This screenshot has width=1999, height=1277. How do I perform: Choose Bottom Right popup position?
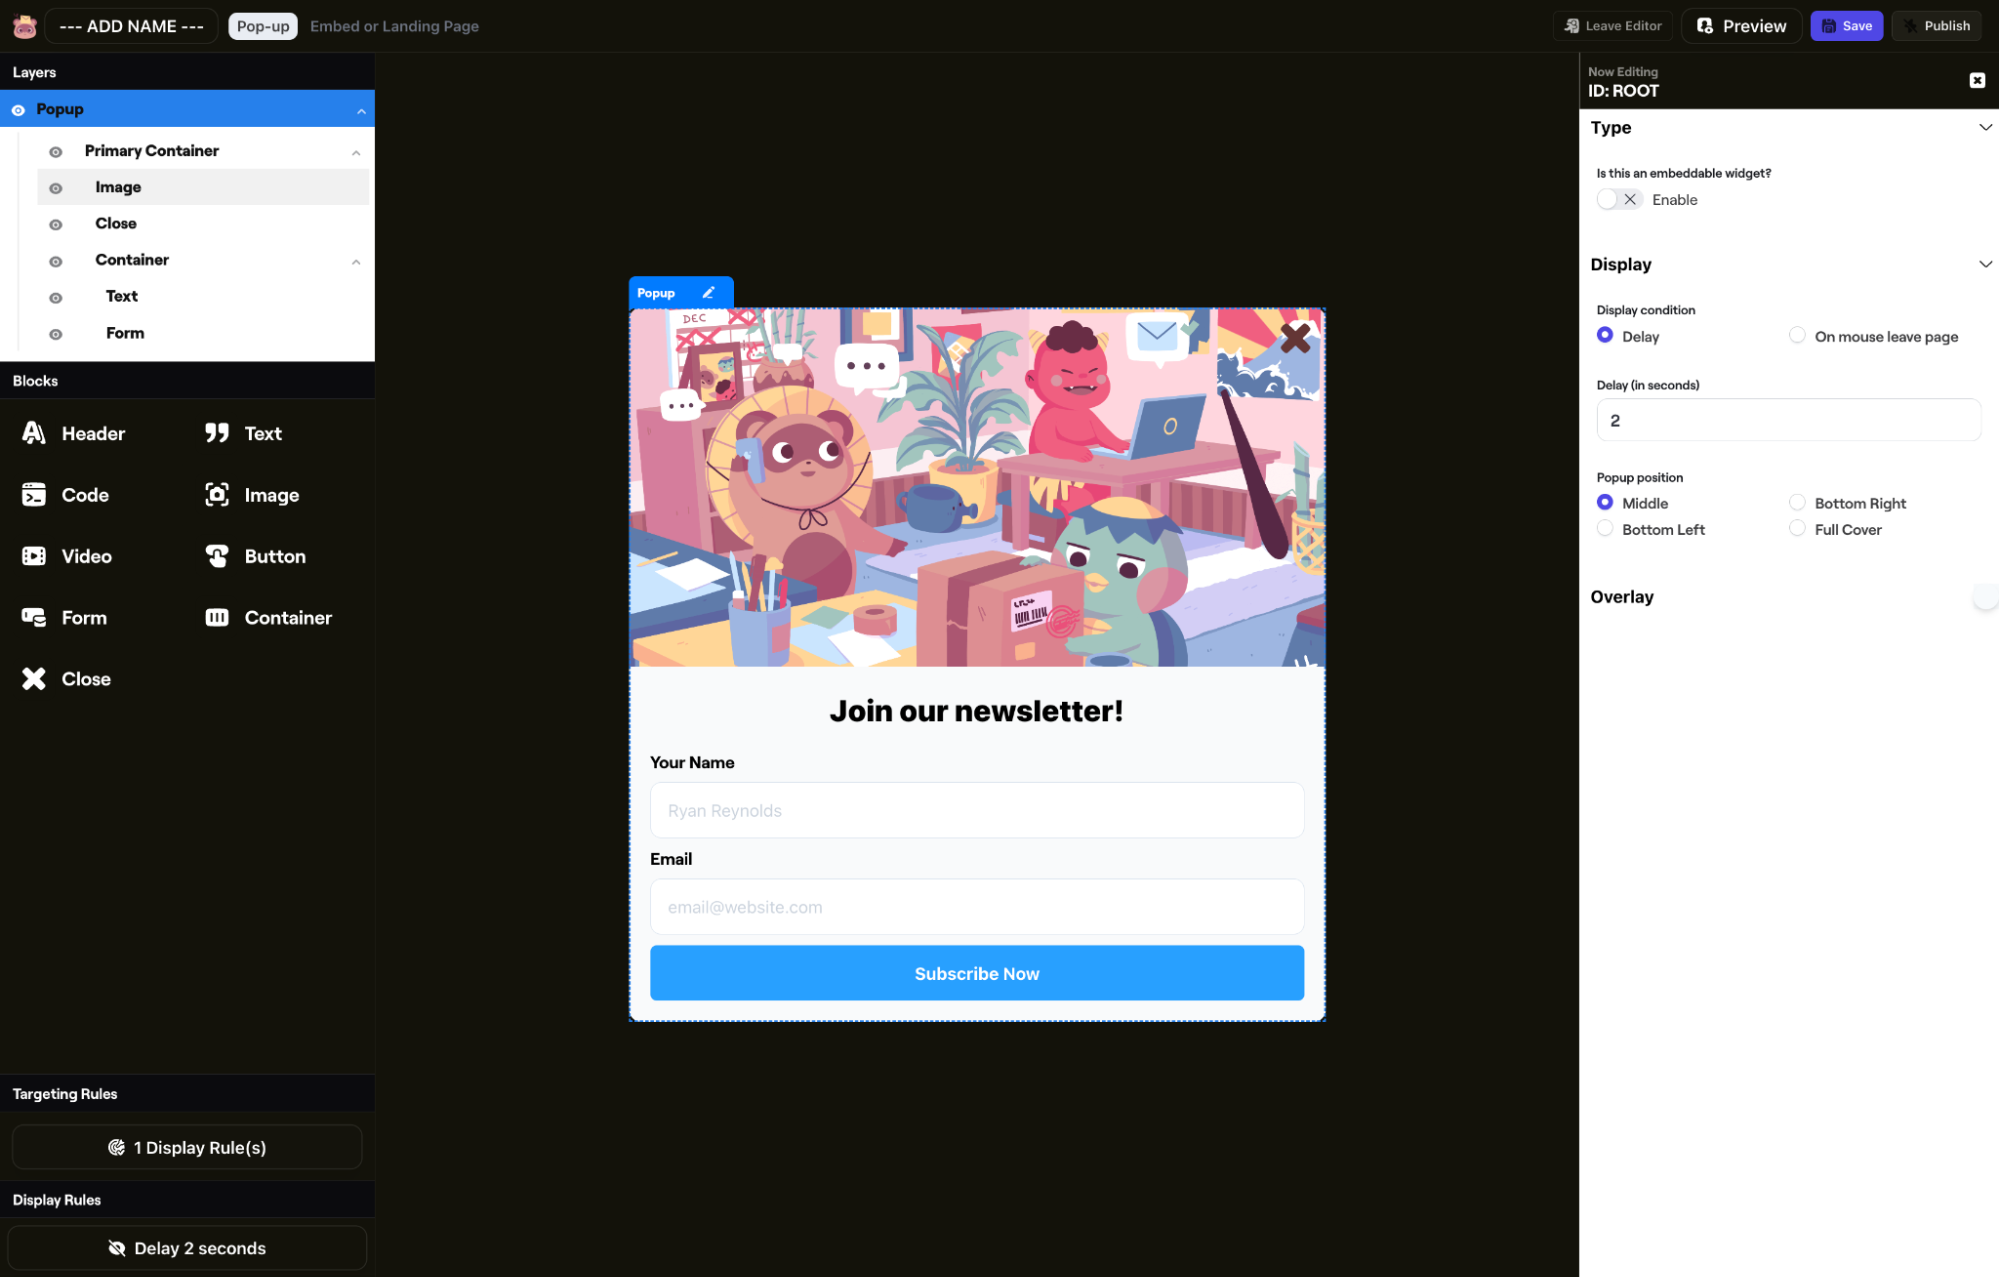[1797, 503]
